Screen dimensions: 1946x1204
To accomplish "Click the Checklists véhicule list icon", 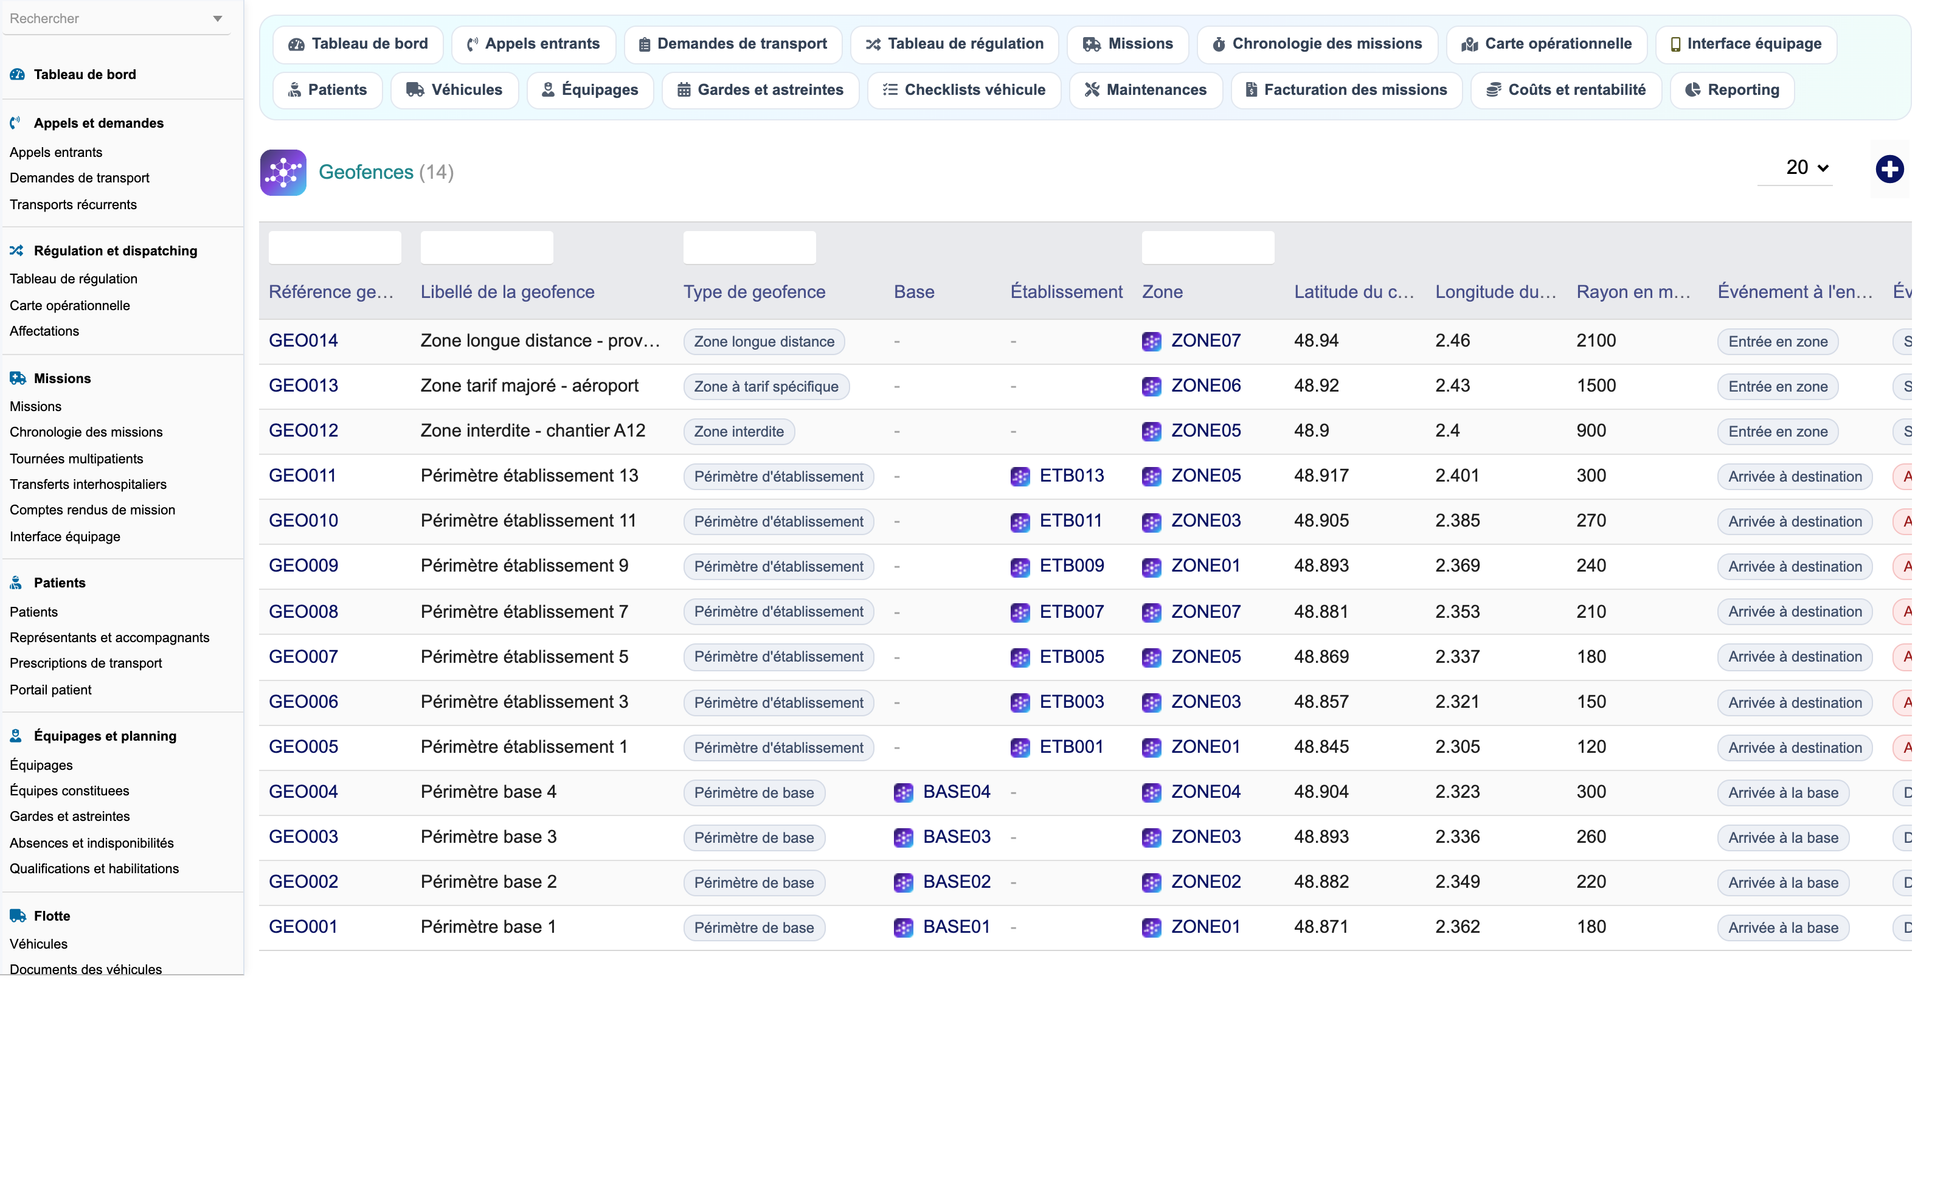I will click(x=890, y=90).
